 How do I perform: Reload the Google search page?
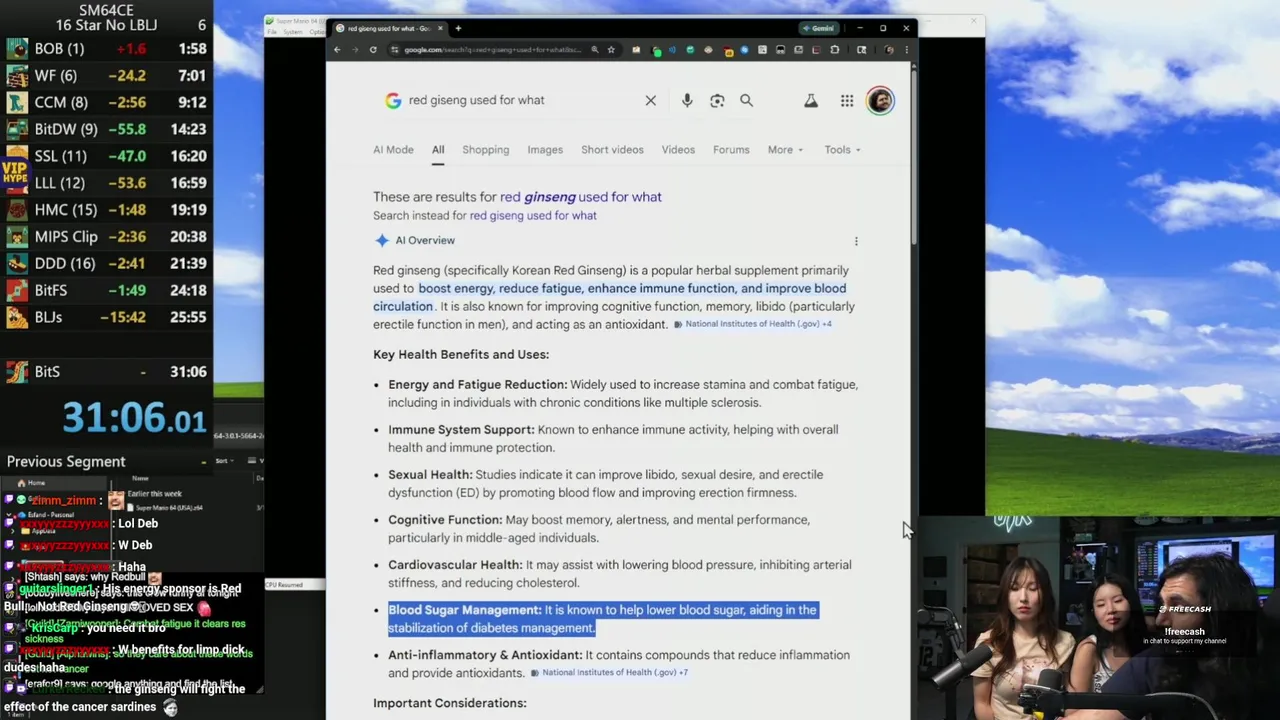pyautogui.click(x=373, y=50)
